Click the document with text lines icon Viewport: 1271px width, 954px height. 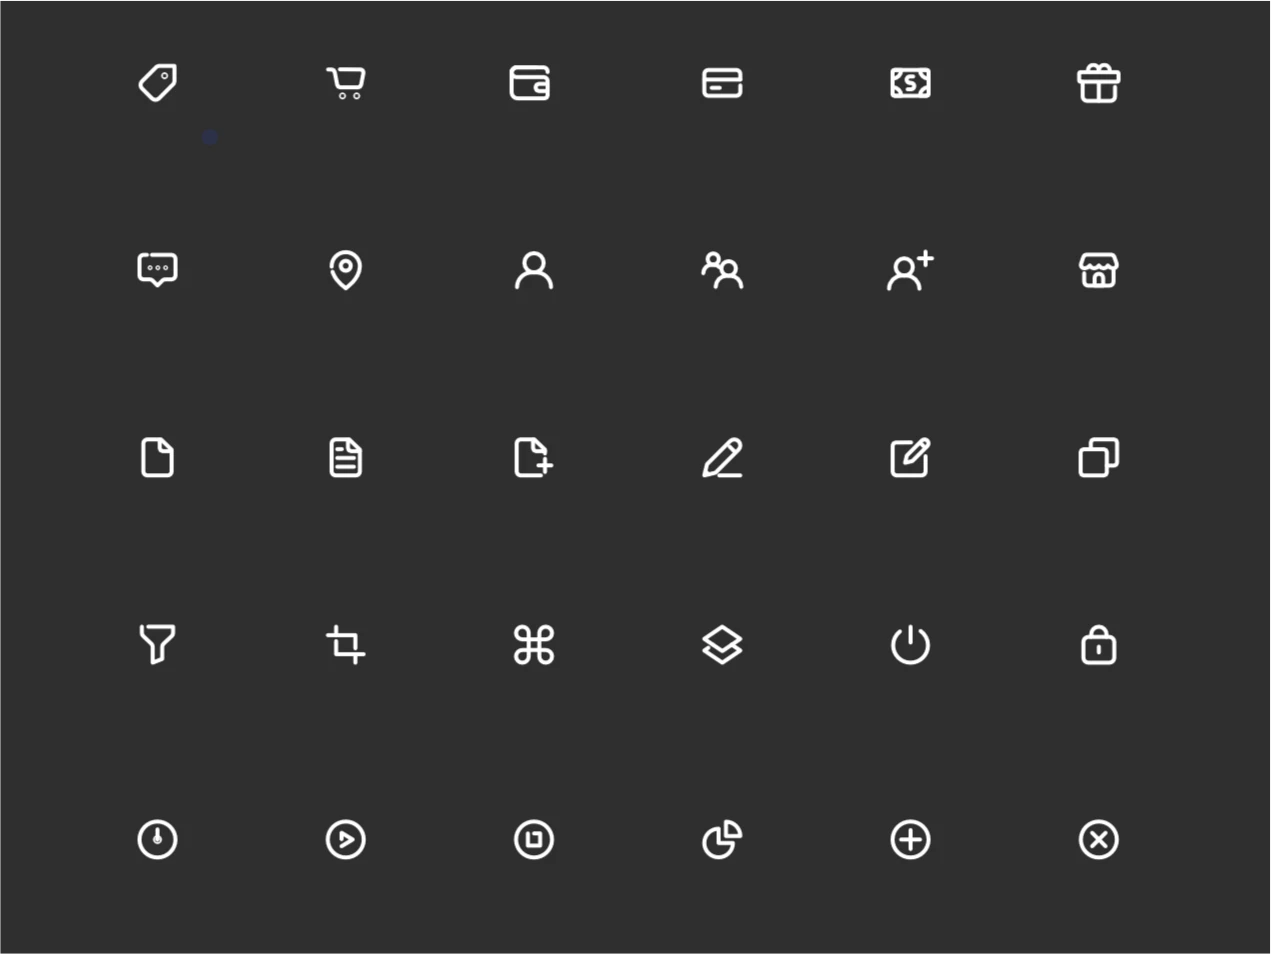click(346, 457)
